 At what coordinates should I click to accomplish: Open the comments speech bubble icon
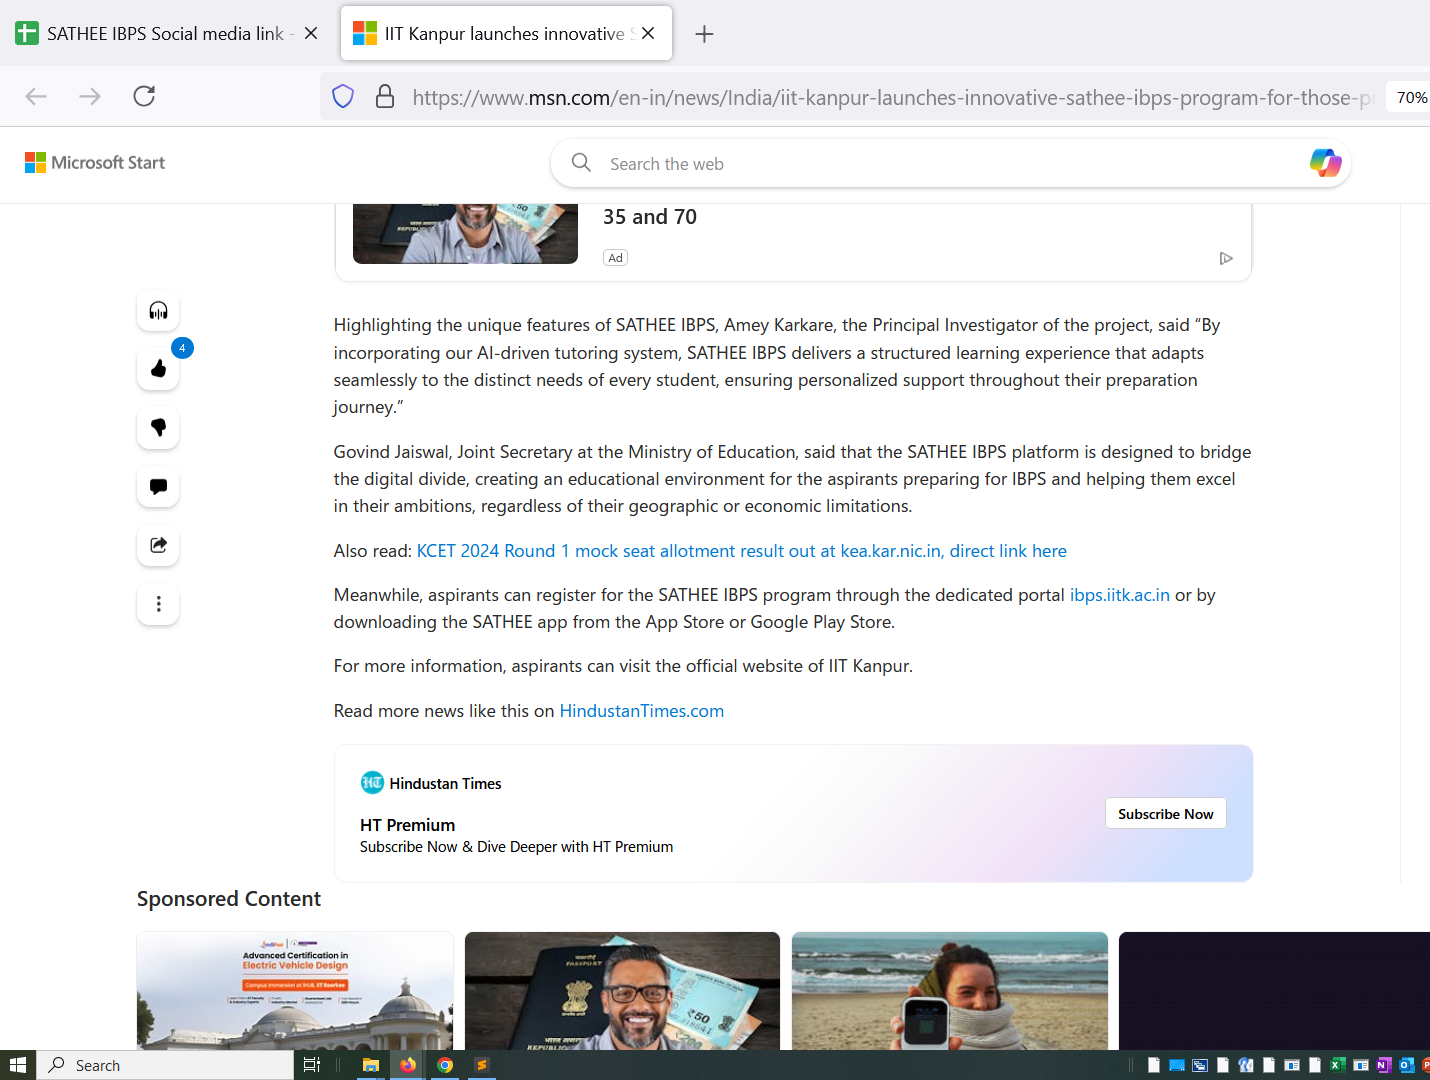[x=158, y=487]
